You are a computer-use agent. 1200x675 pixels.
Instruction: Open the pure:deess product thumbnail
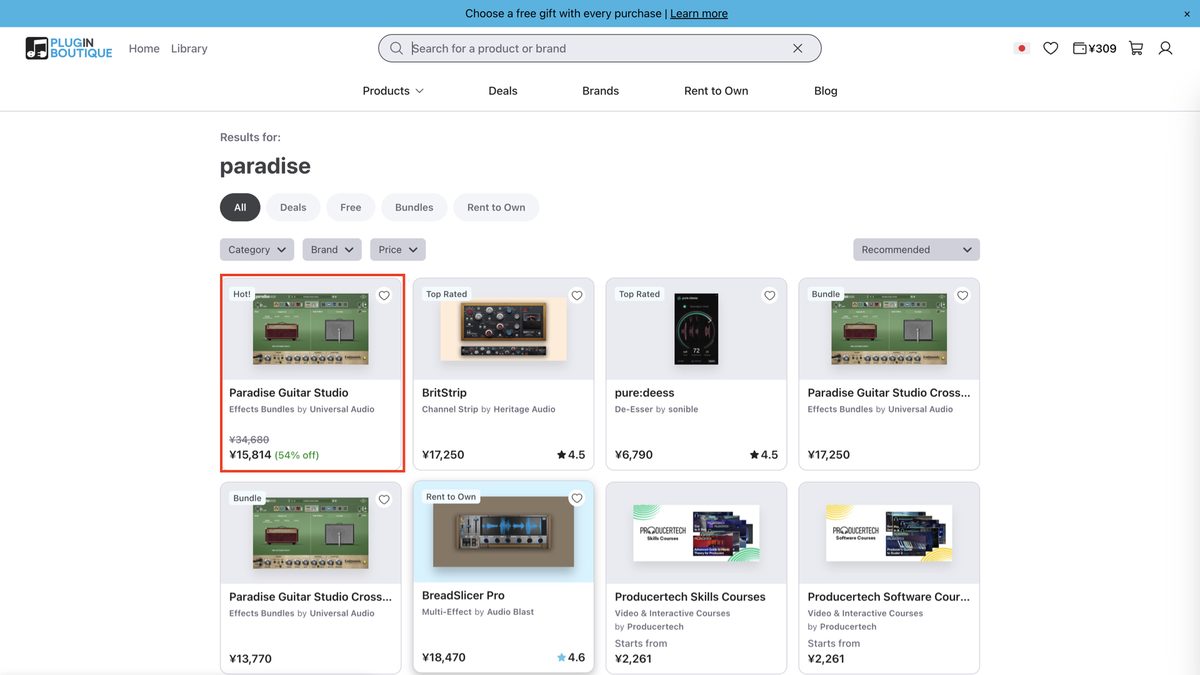(696, 329)
